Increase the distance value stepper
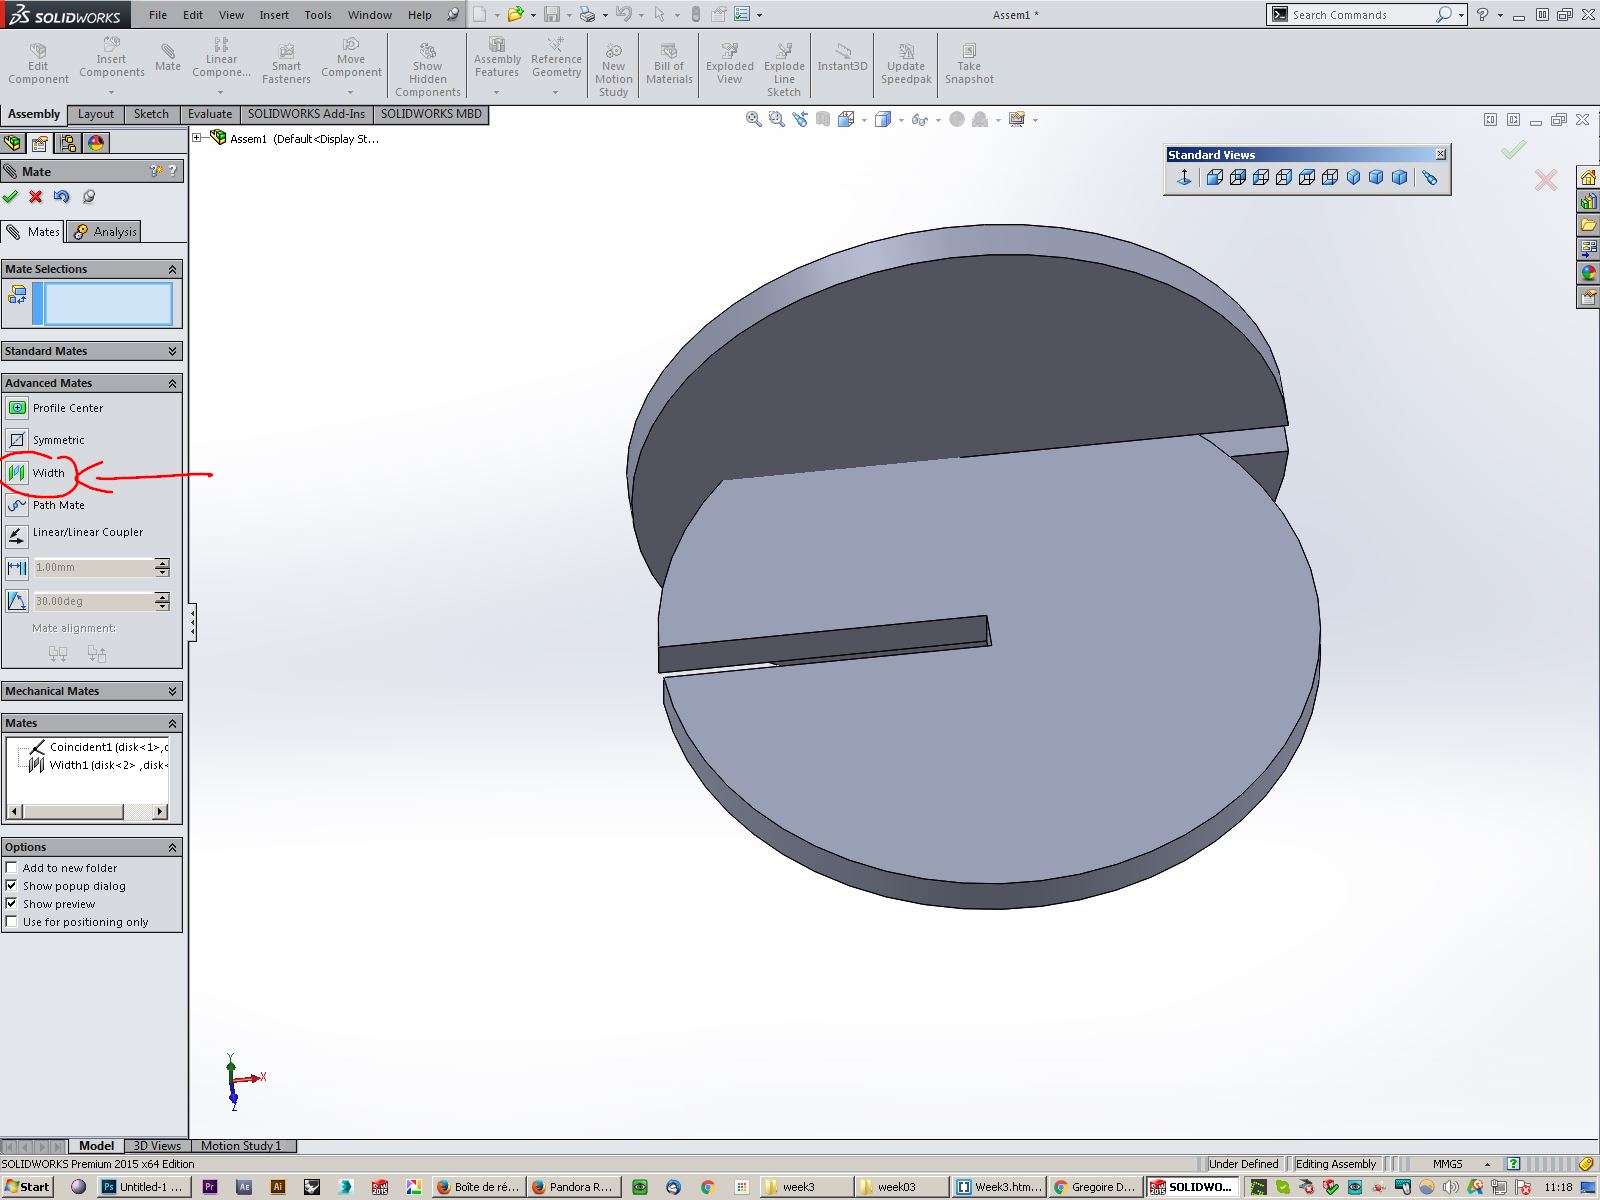 (162, 563)
